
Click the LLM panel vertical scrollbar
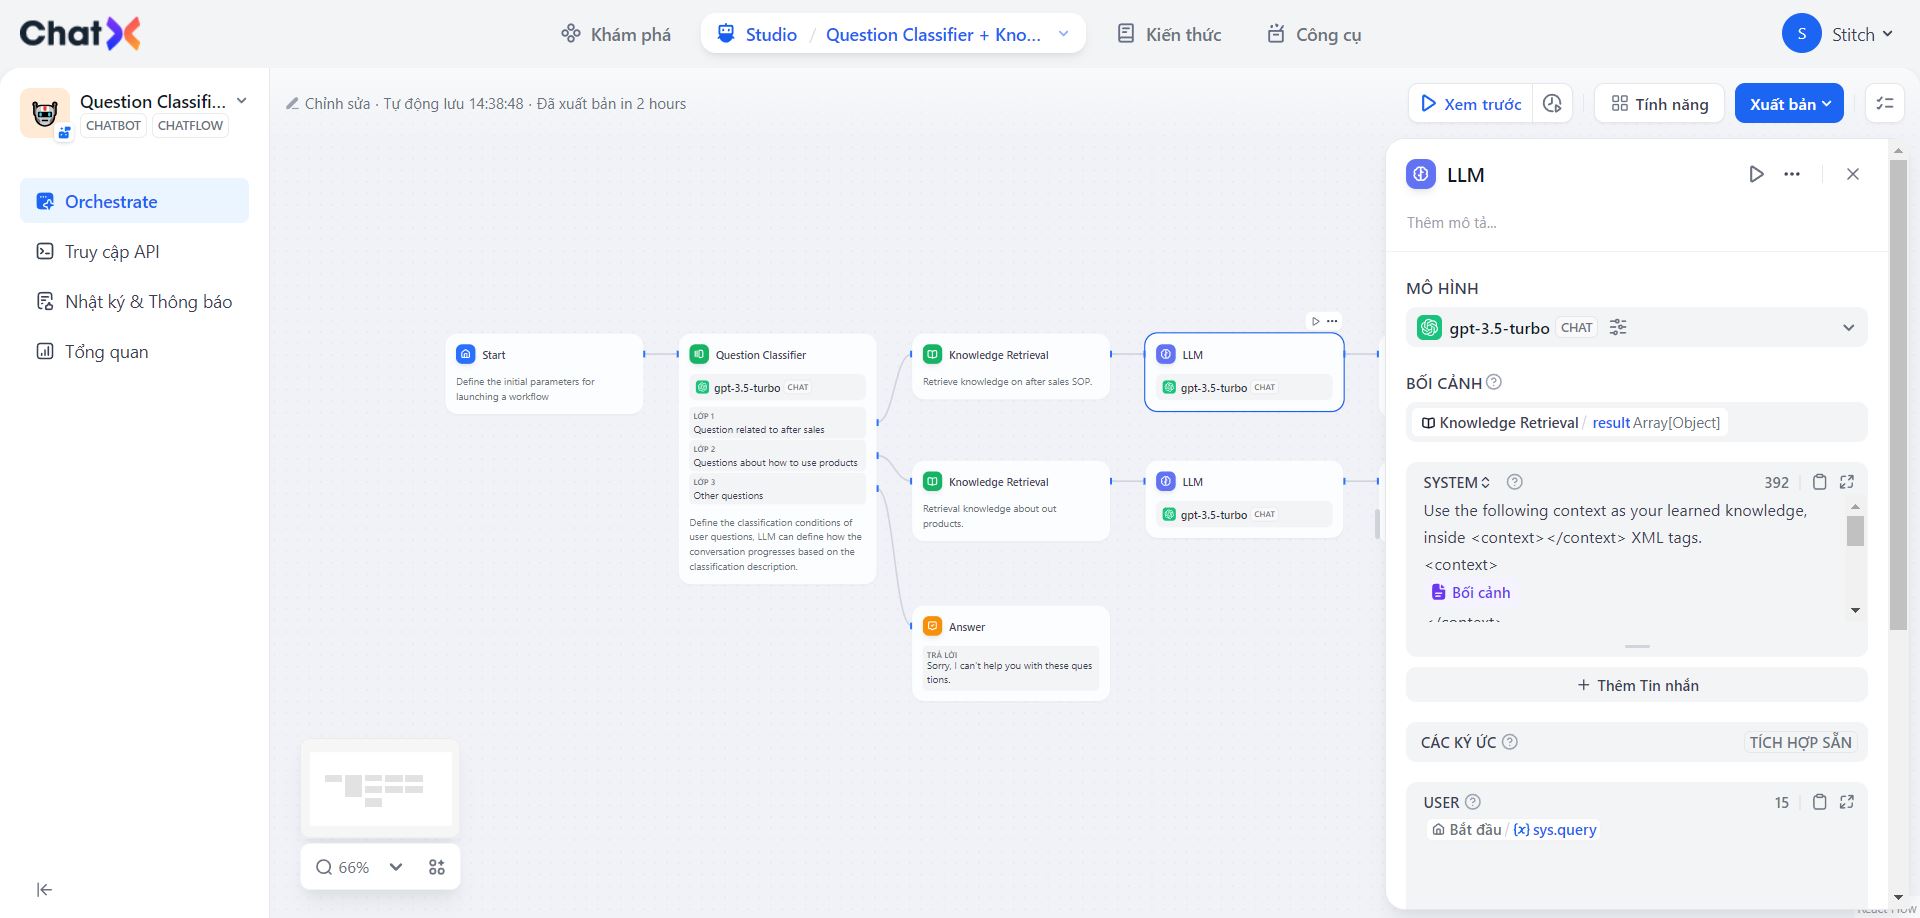1898,400
